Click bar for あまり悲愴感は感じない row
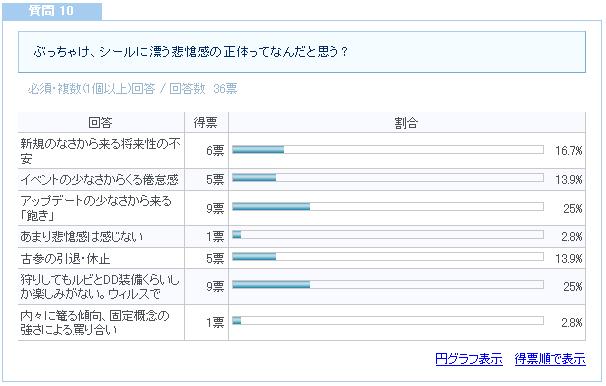Viewport: 606px width, 386px height. [x=388, y=235]
